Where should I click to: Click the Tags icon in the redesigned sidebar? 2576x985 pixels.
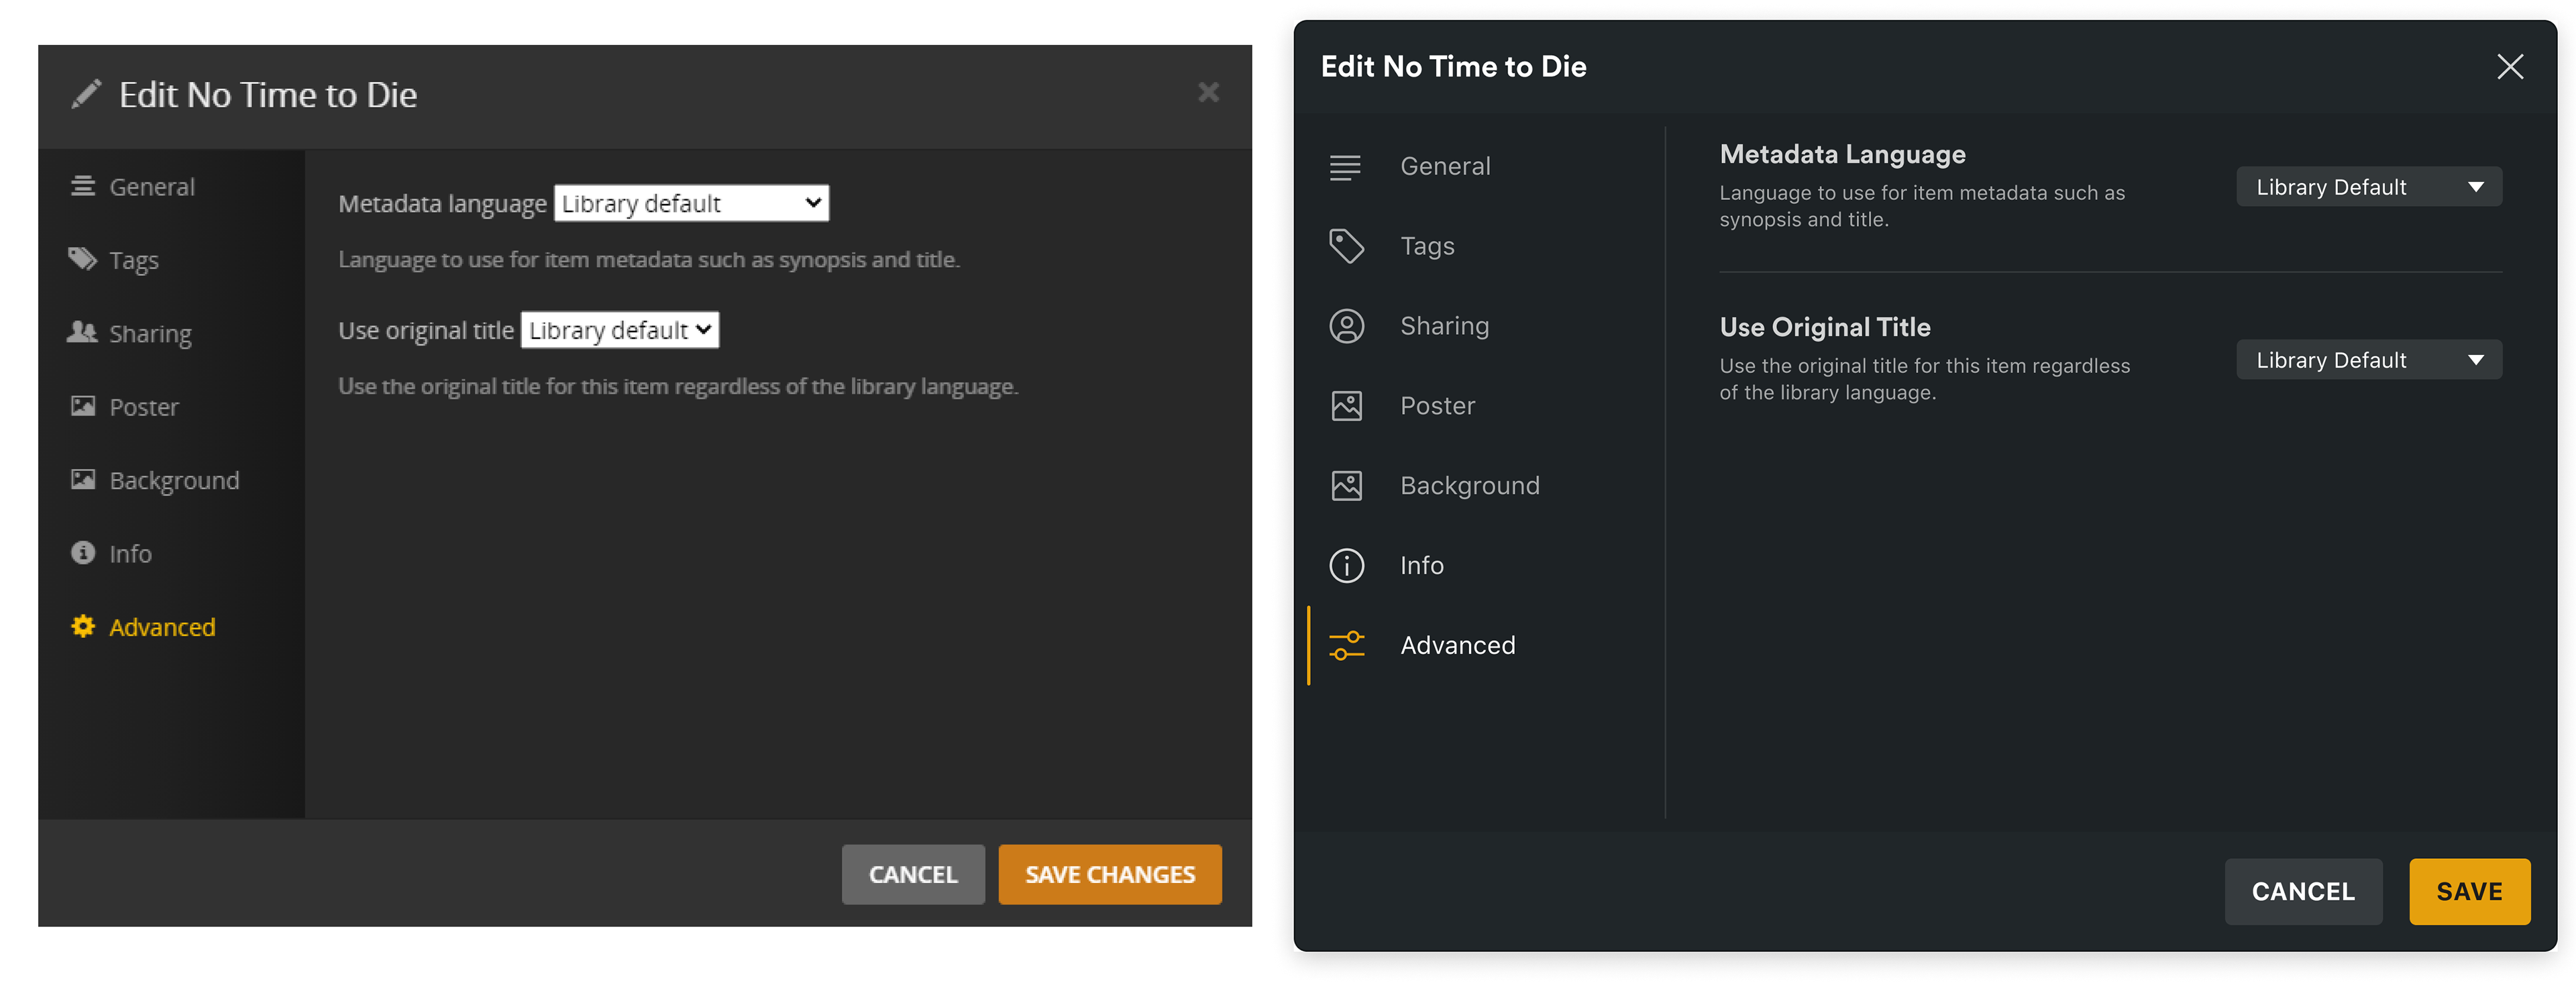[x=1346, y=246]
